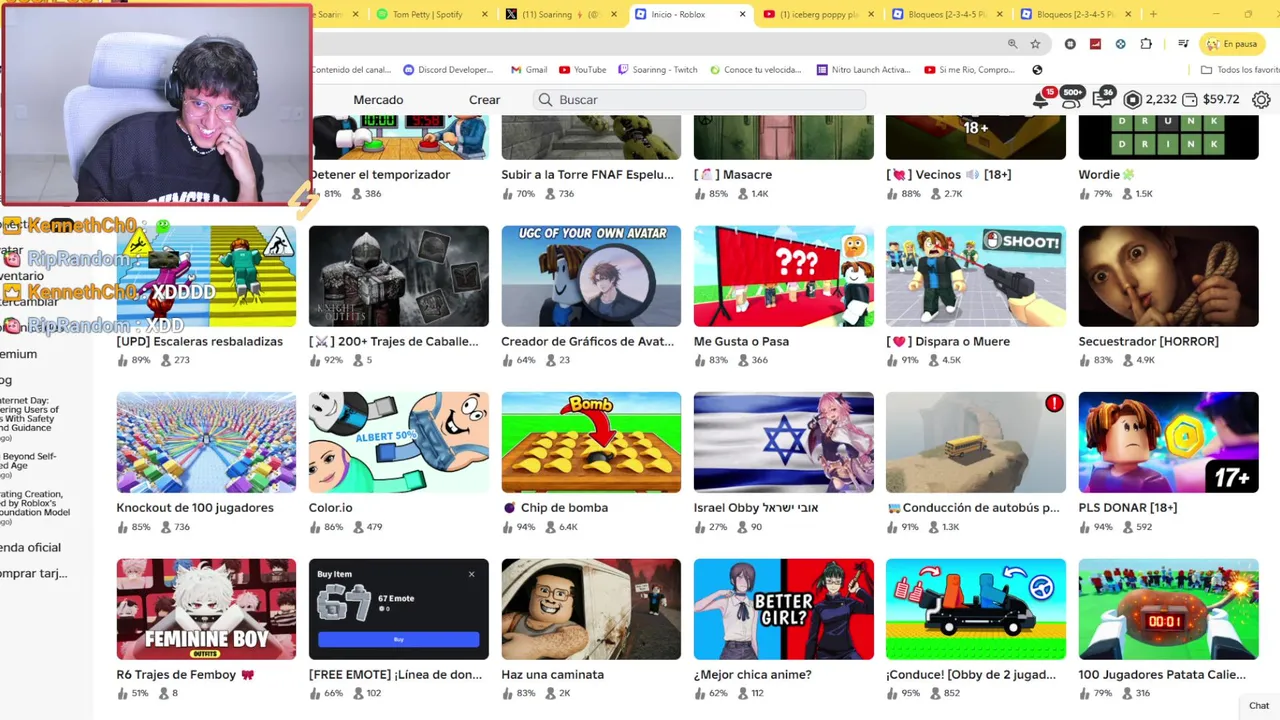Open the Secuestrador HORROR thumbnail
1280x720 pixels.
coord(1168,276)
